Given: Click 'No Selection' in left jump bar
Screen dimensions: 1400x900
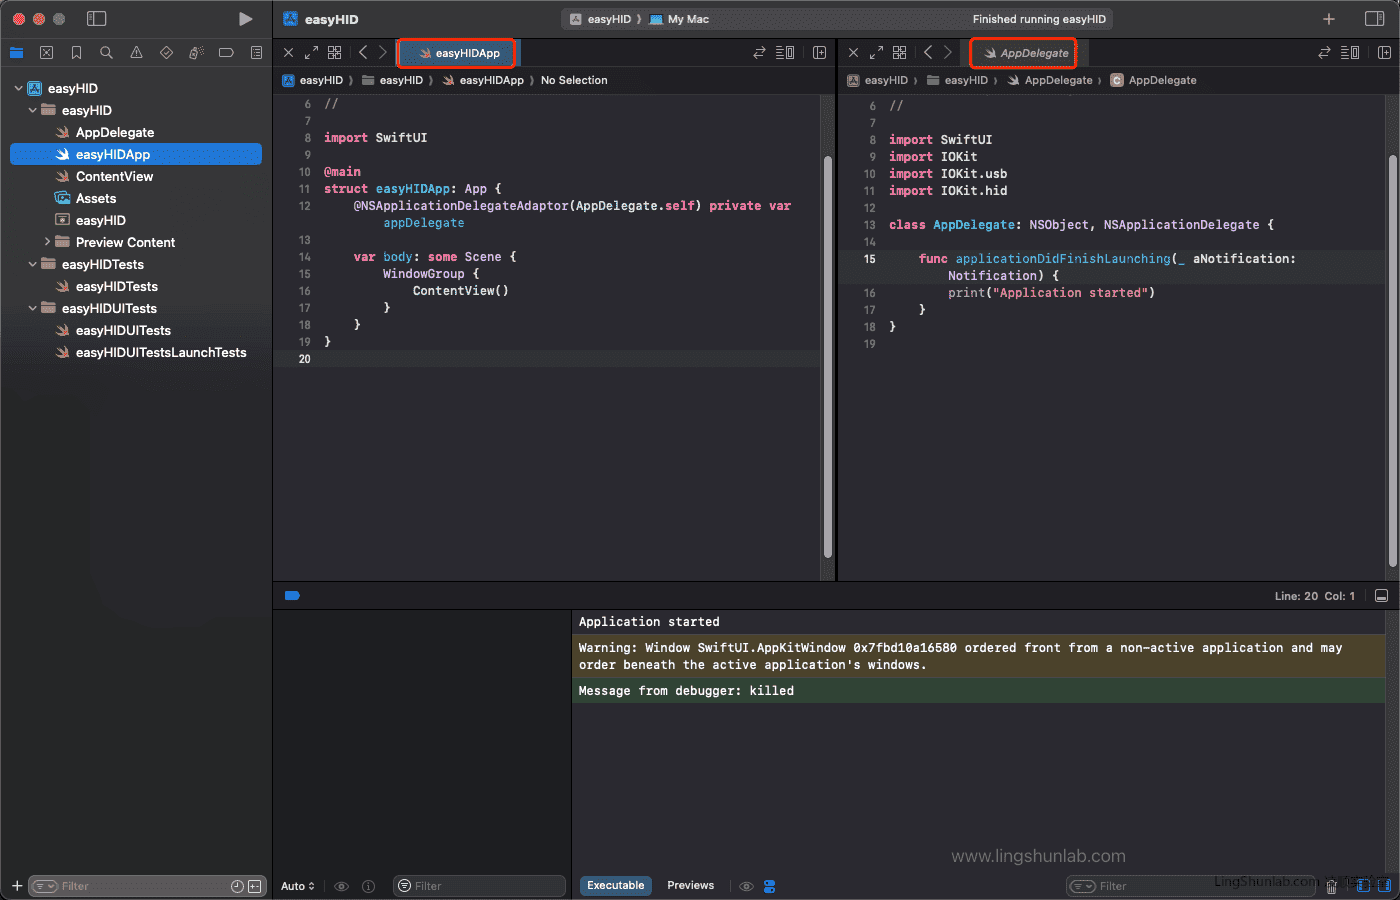Looking at the screenshot, I should point(574,80).
